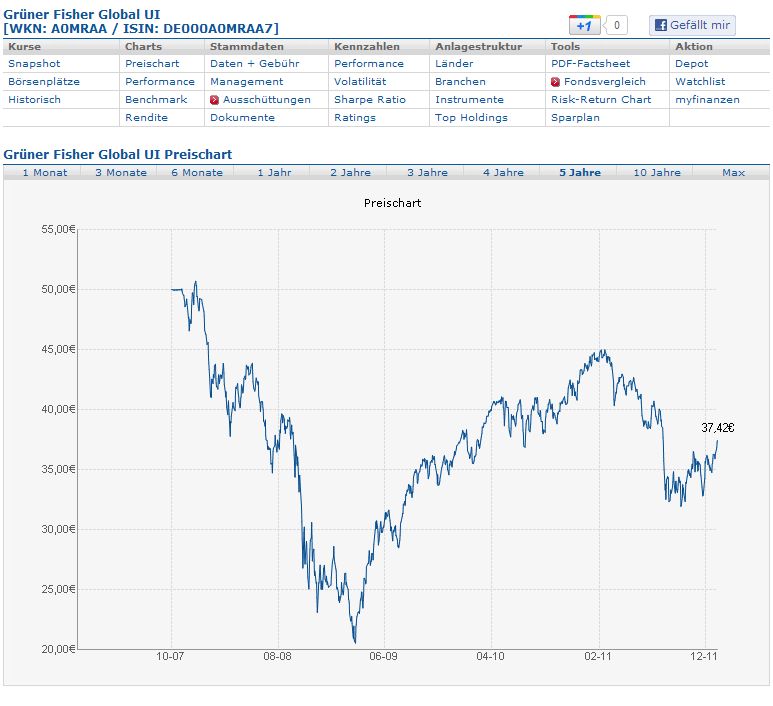Open the Börsenplätze link
The width and height of the screenshot is (773, 706).
44,82
